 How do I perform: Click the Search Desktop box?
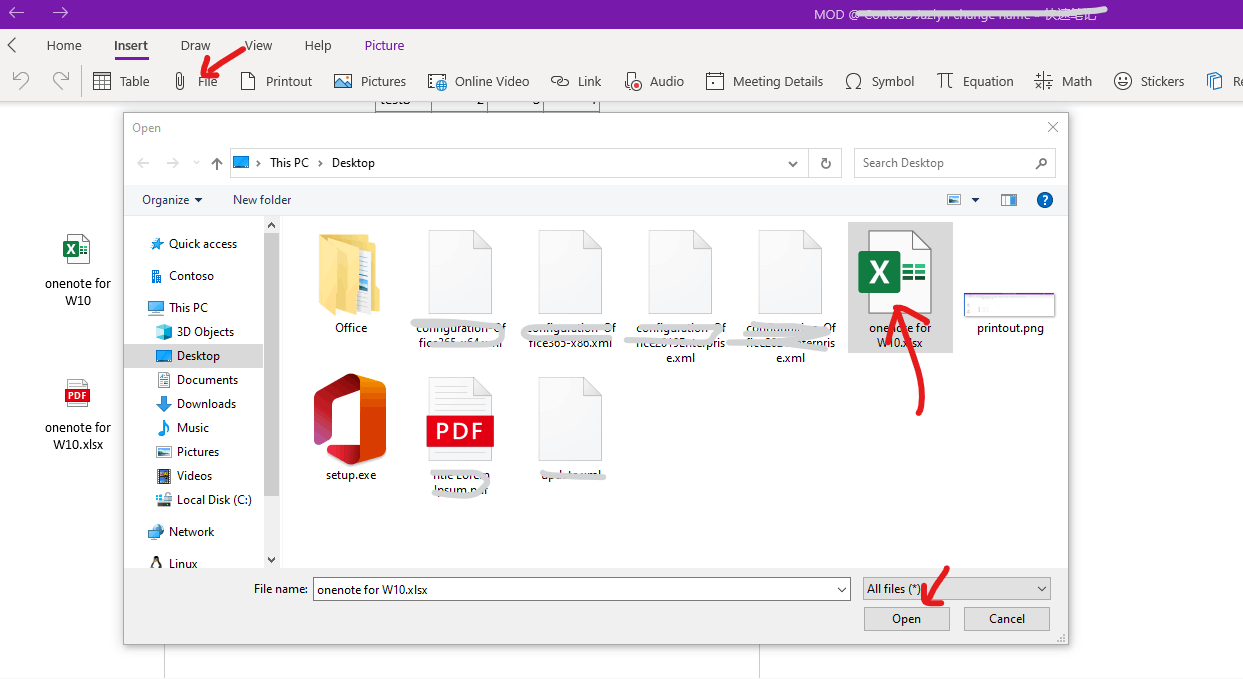point(955,163)
